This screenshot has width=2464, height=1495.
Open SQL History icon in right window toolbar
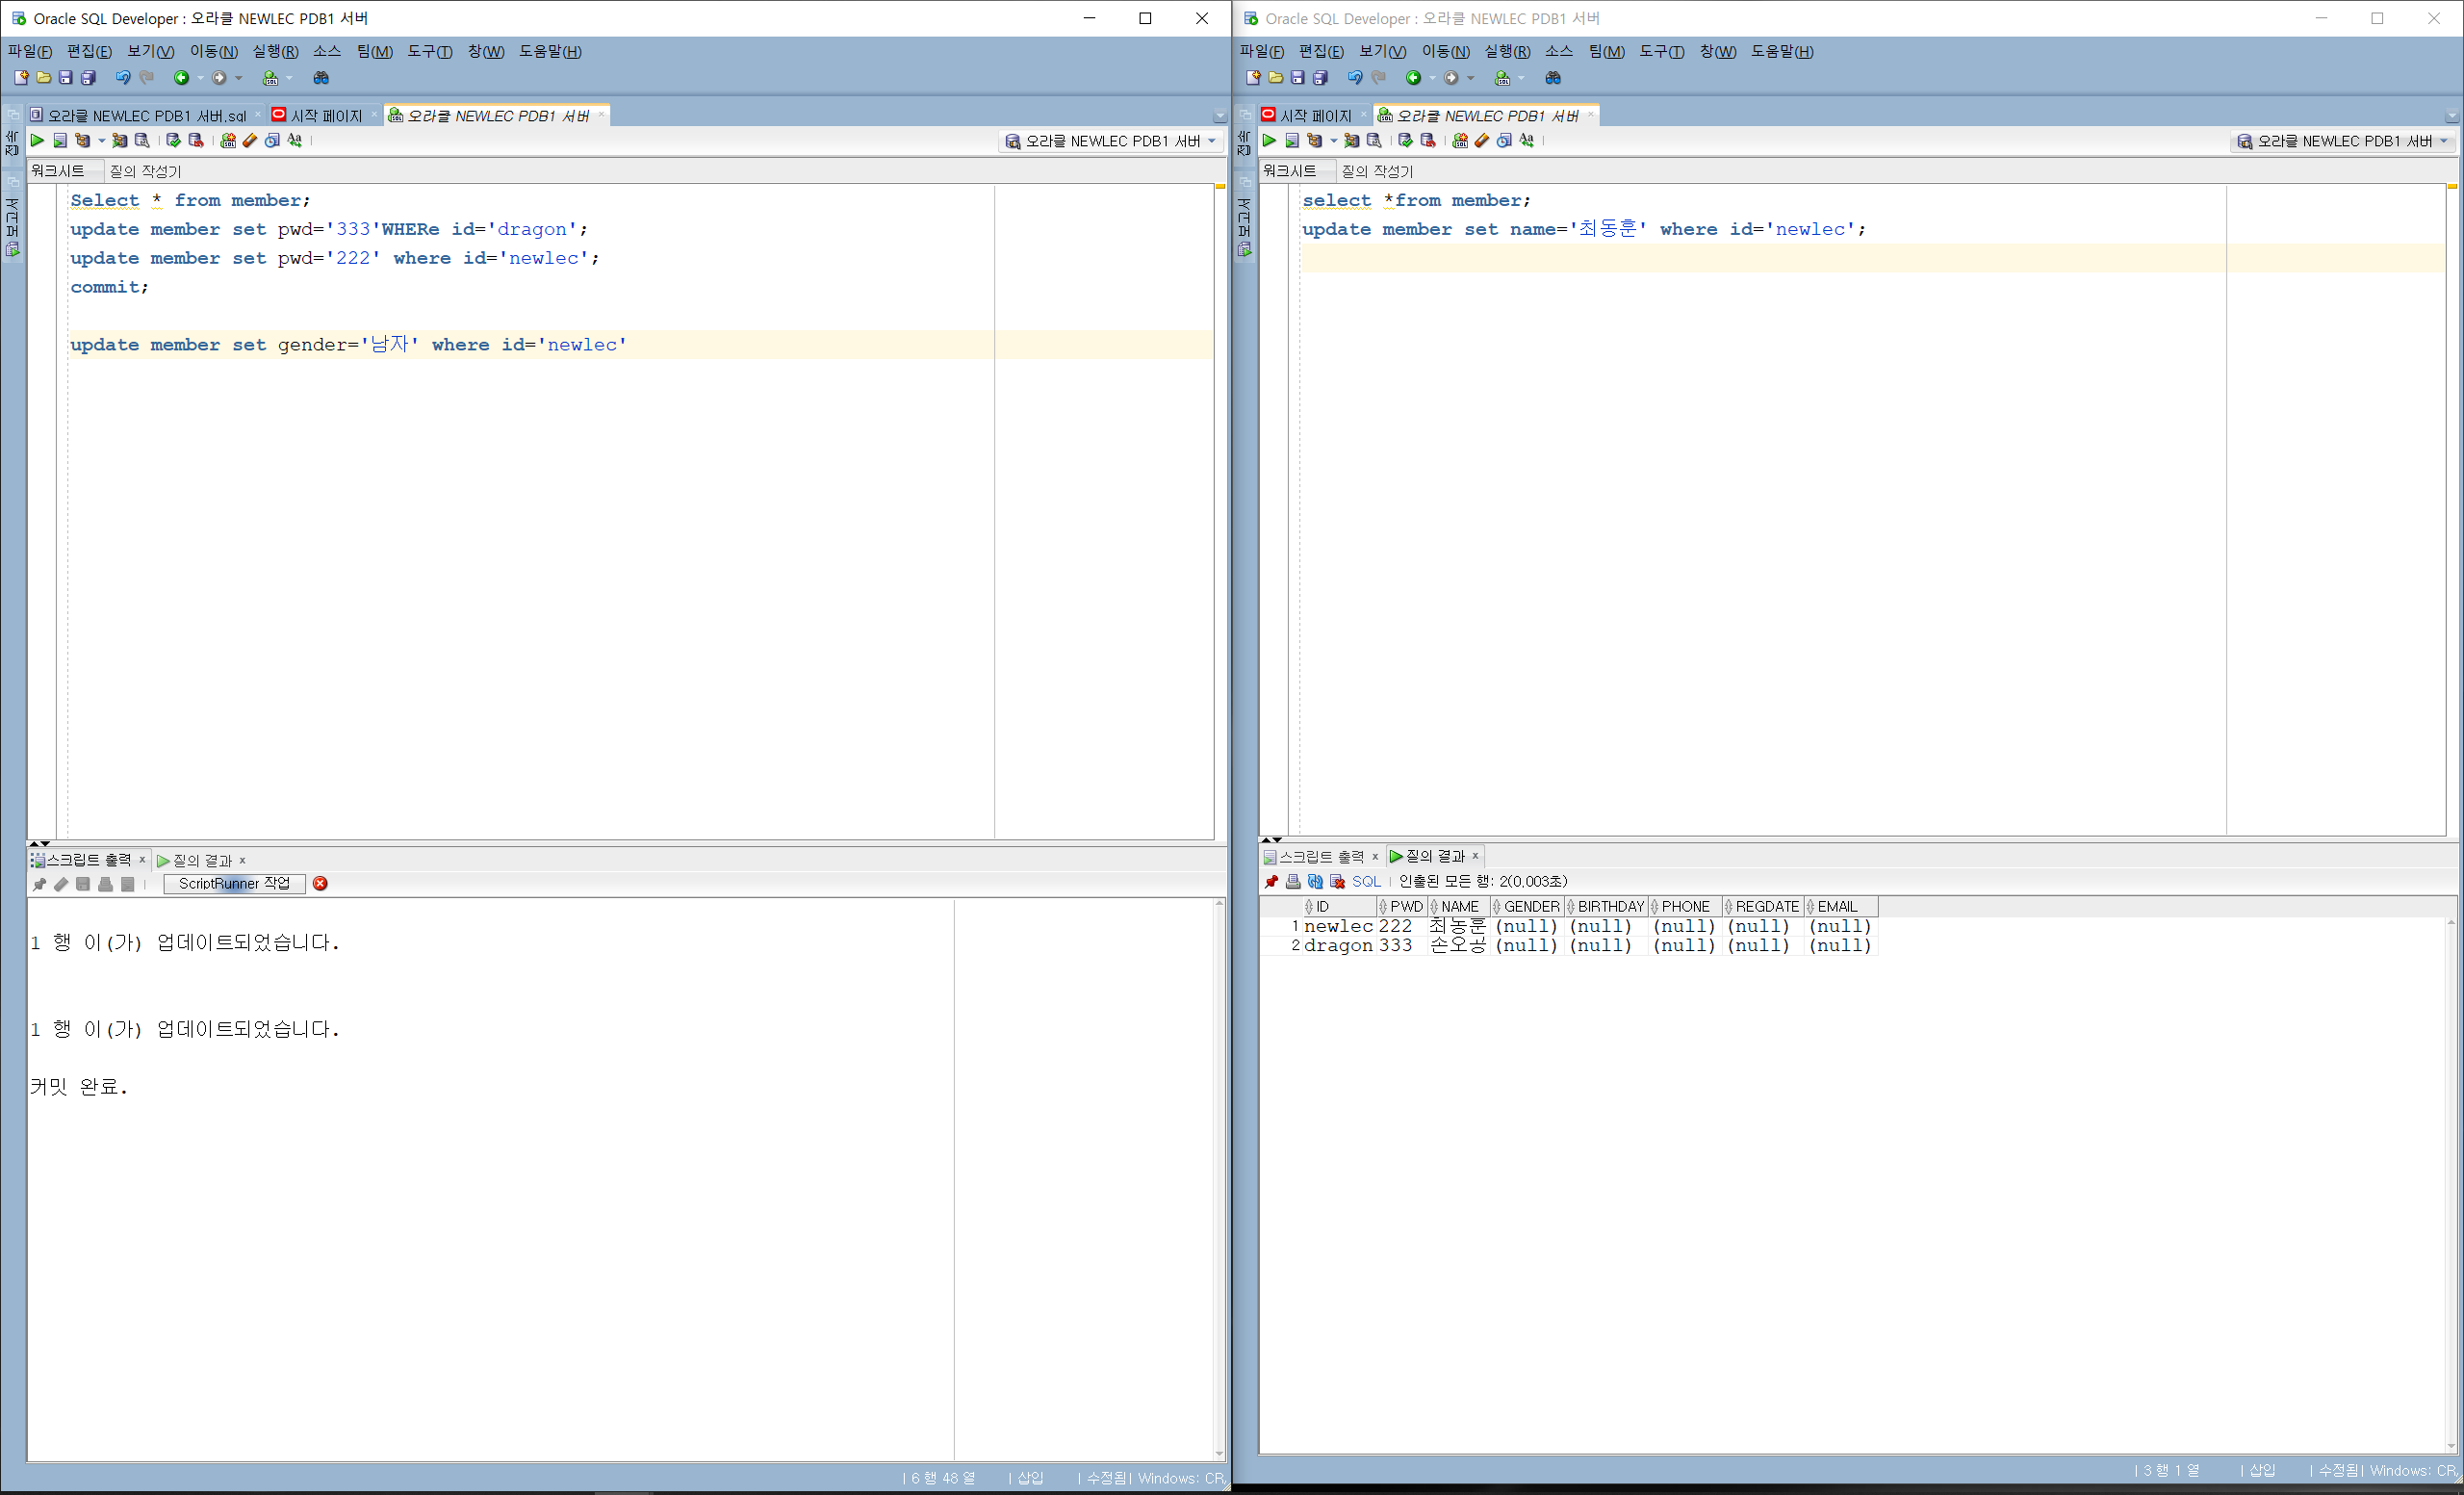[1504, 141]
